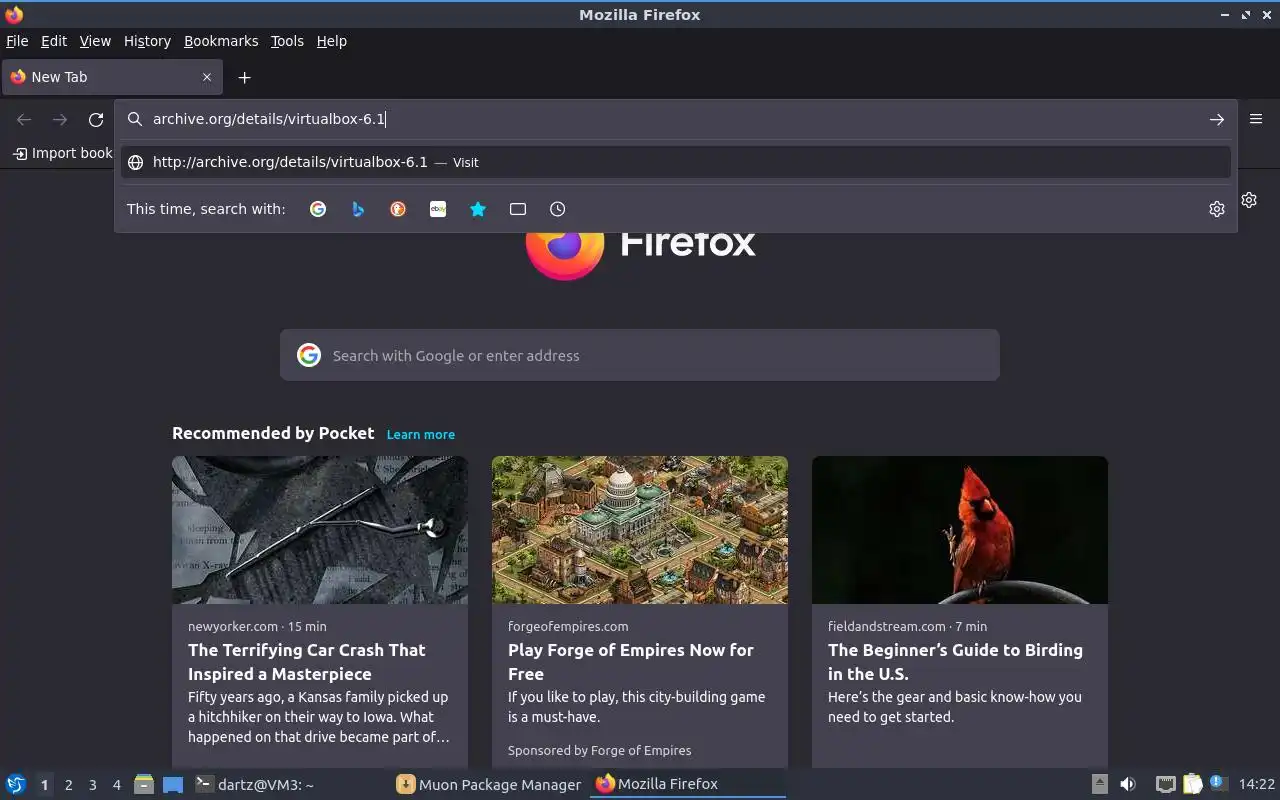Open the View menu
This screenshot has width=1280, height=800.
click(95, 41)
